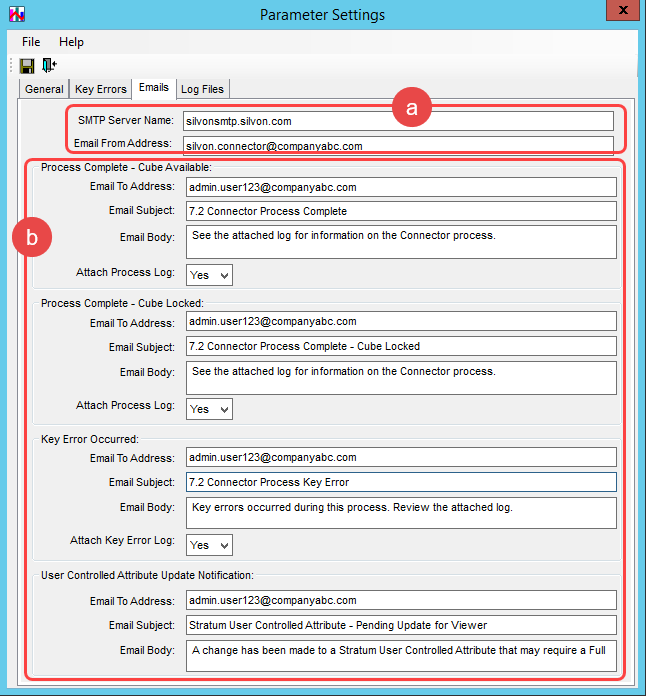Click Key Error Occurred Email Subject field

pos(401,482)
